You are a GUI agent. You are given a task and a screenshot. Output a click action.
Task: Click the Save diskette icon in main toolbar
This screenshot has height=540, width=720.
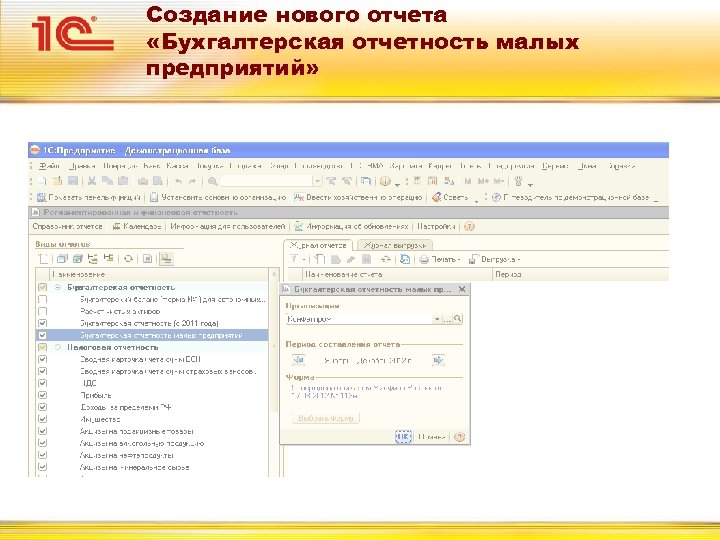[73, 181]
